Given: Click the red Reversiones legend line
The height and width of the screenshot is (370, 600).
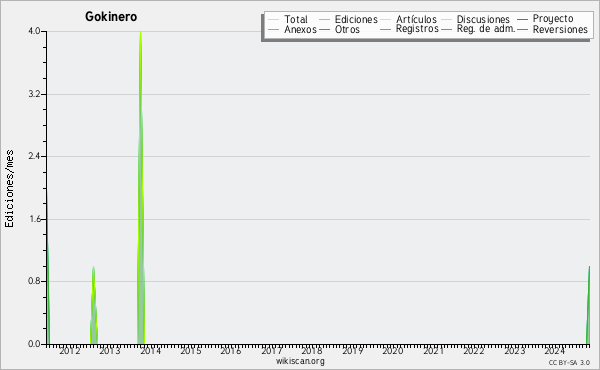Looking at the screenshot, I should click(x=522, y=29).
